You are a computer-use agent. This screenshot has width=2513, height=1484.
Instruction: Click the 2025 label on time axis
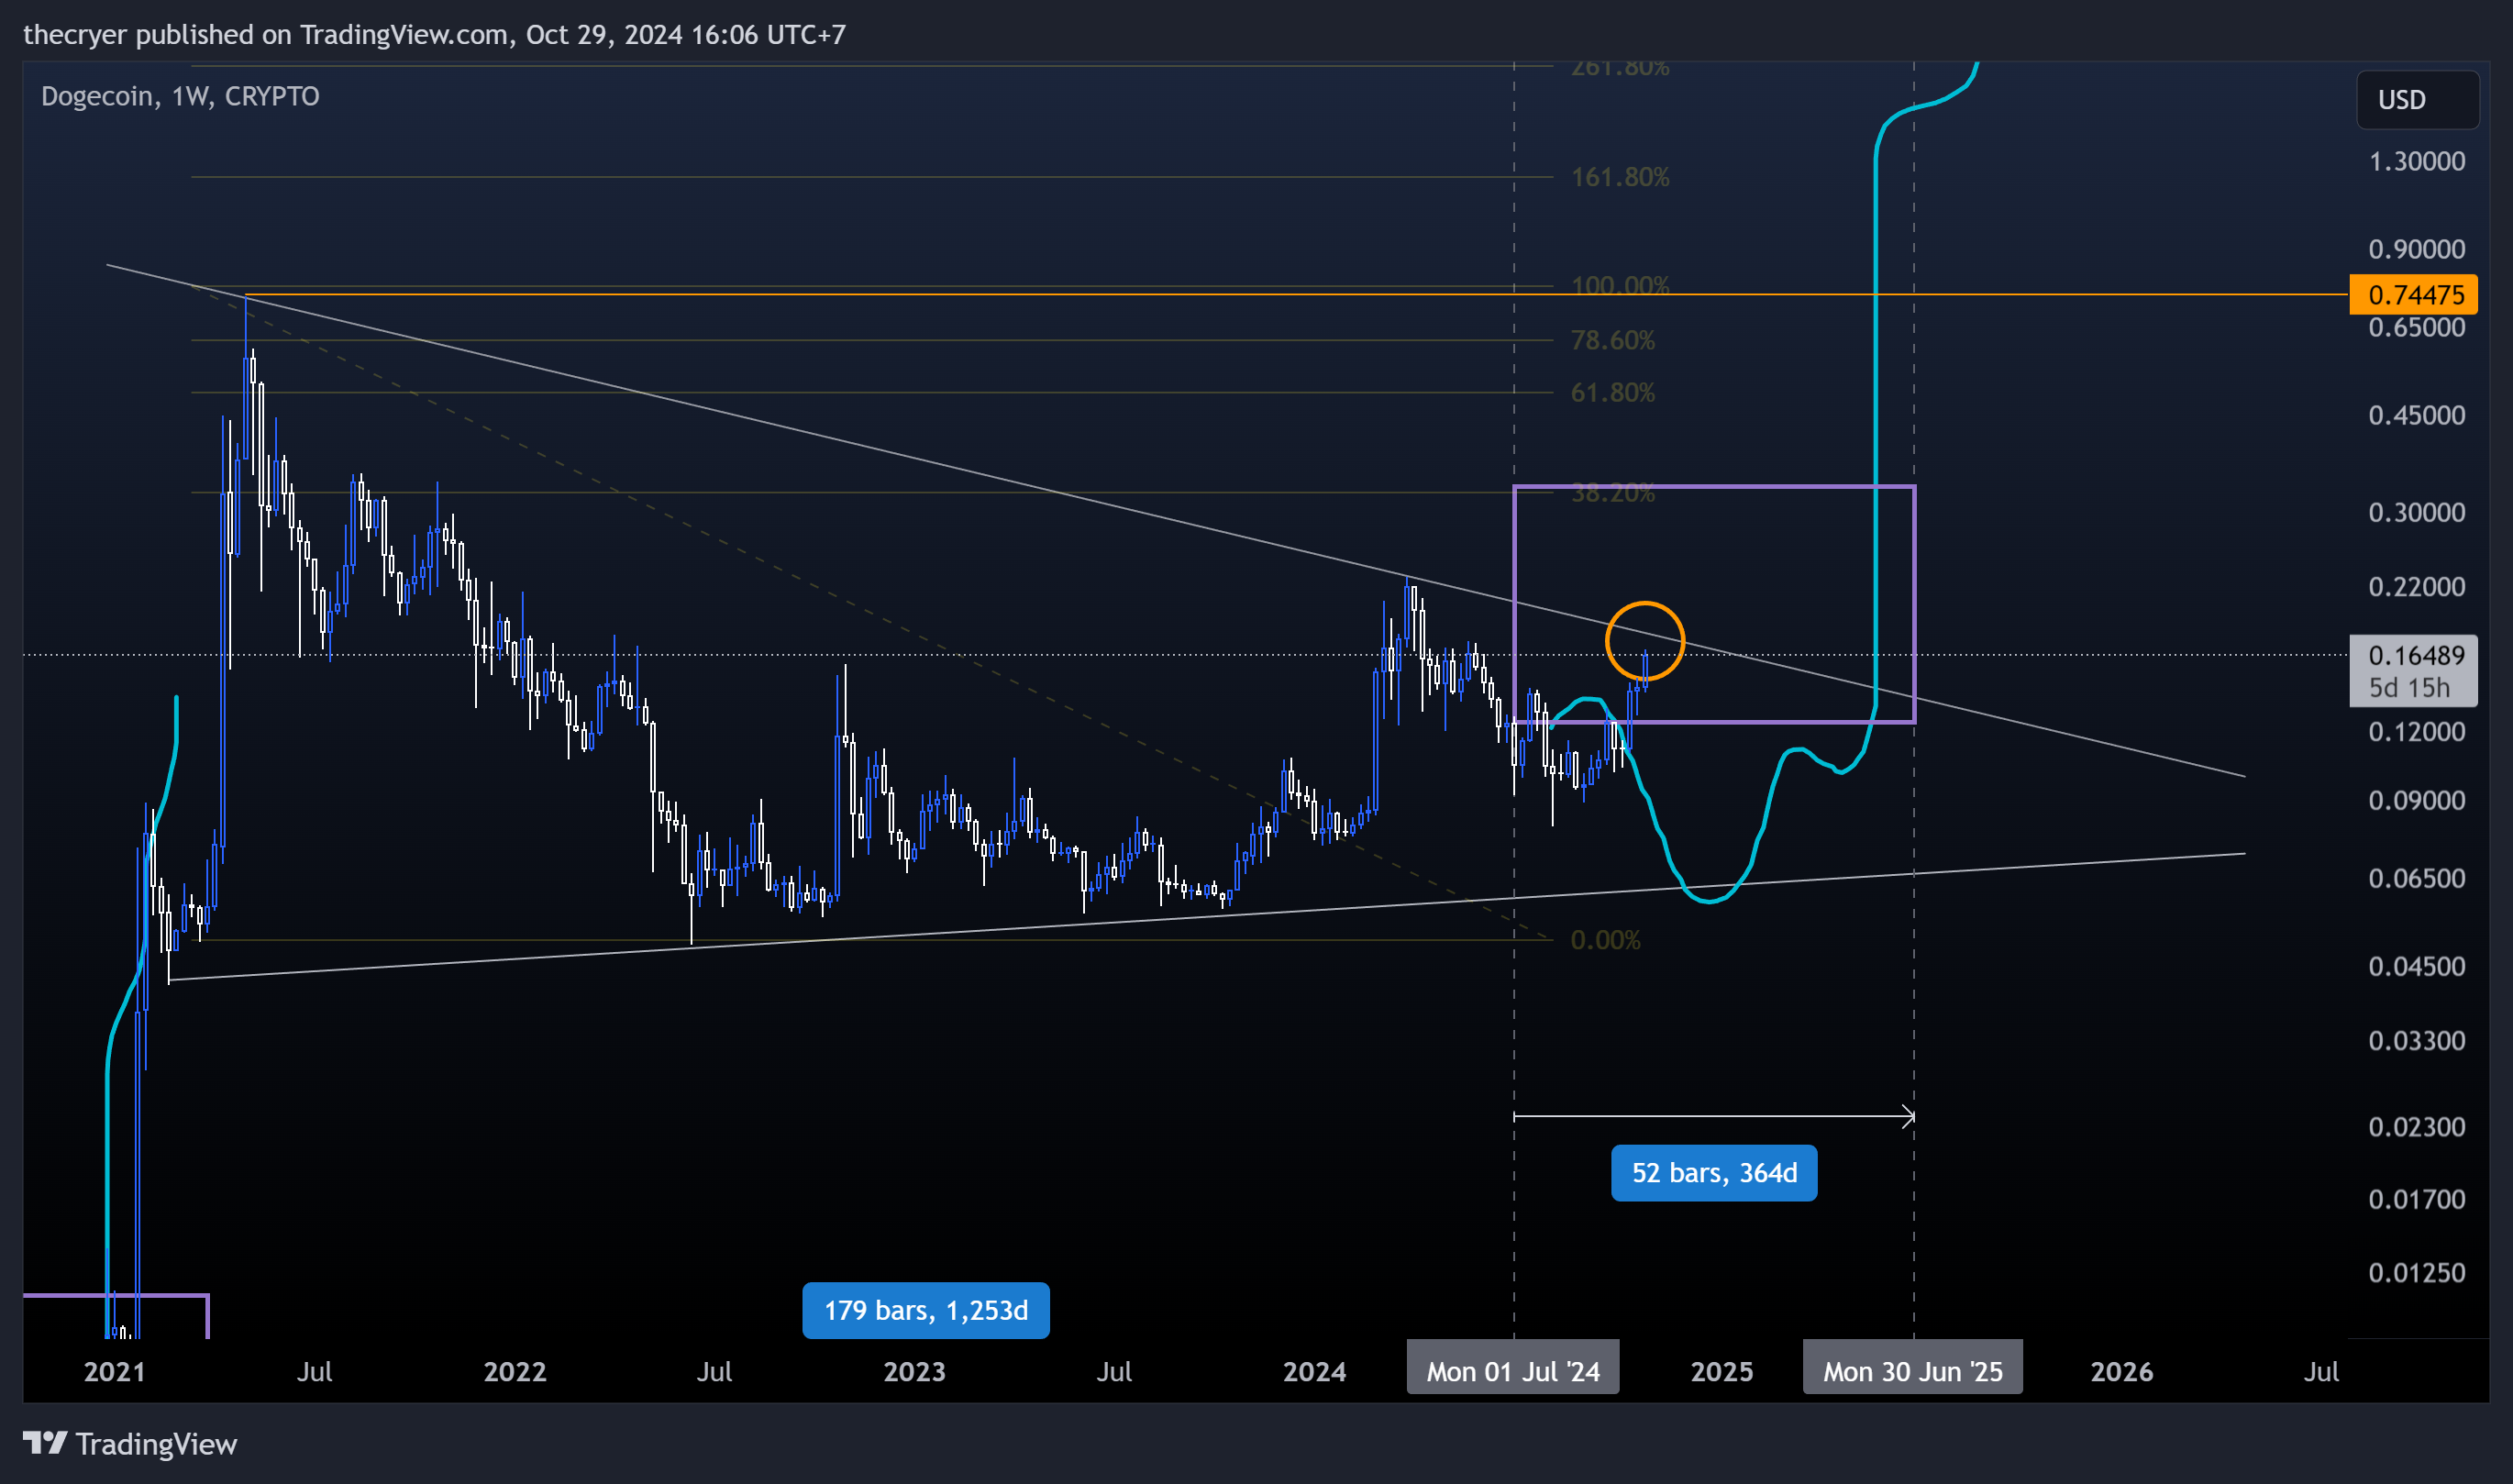1721,1371
